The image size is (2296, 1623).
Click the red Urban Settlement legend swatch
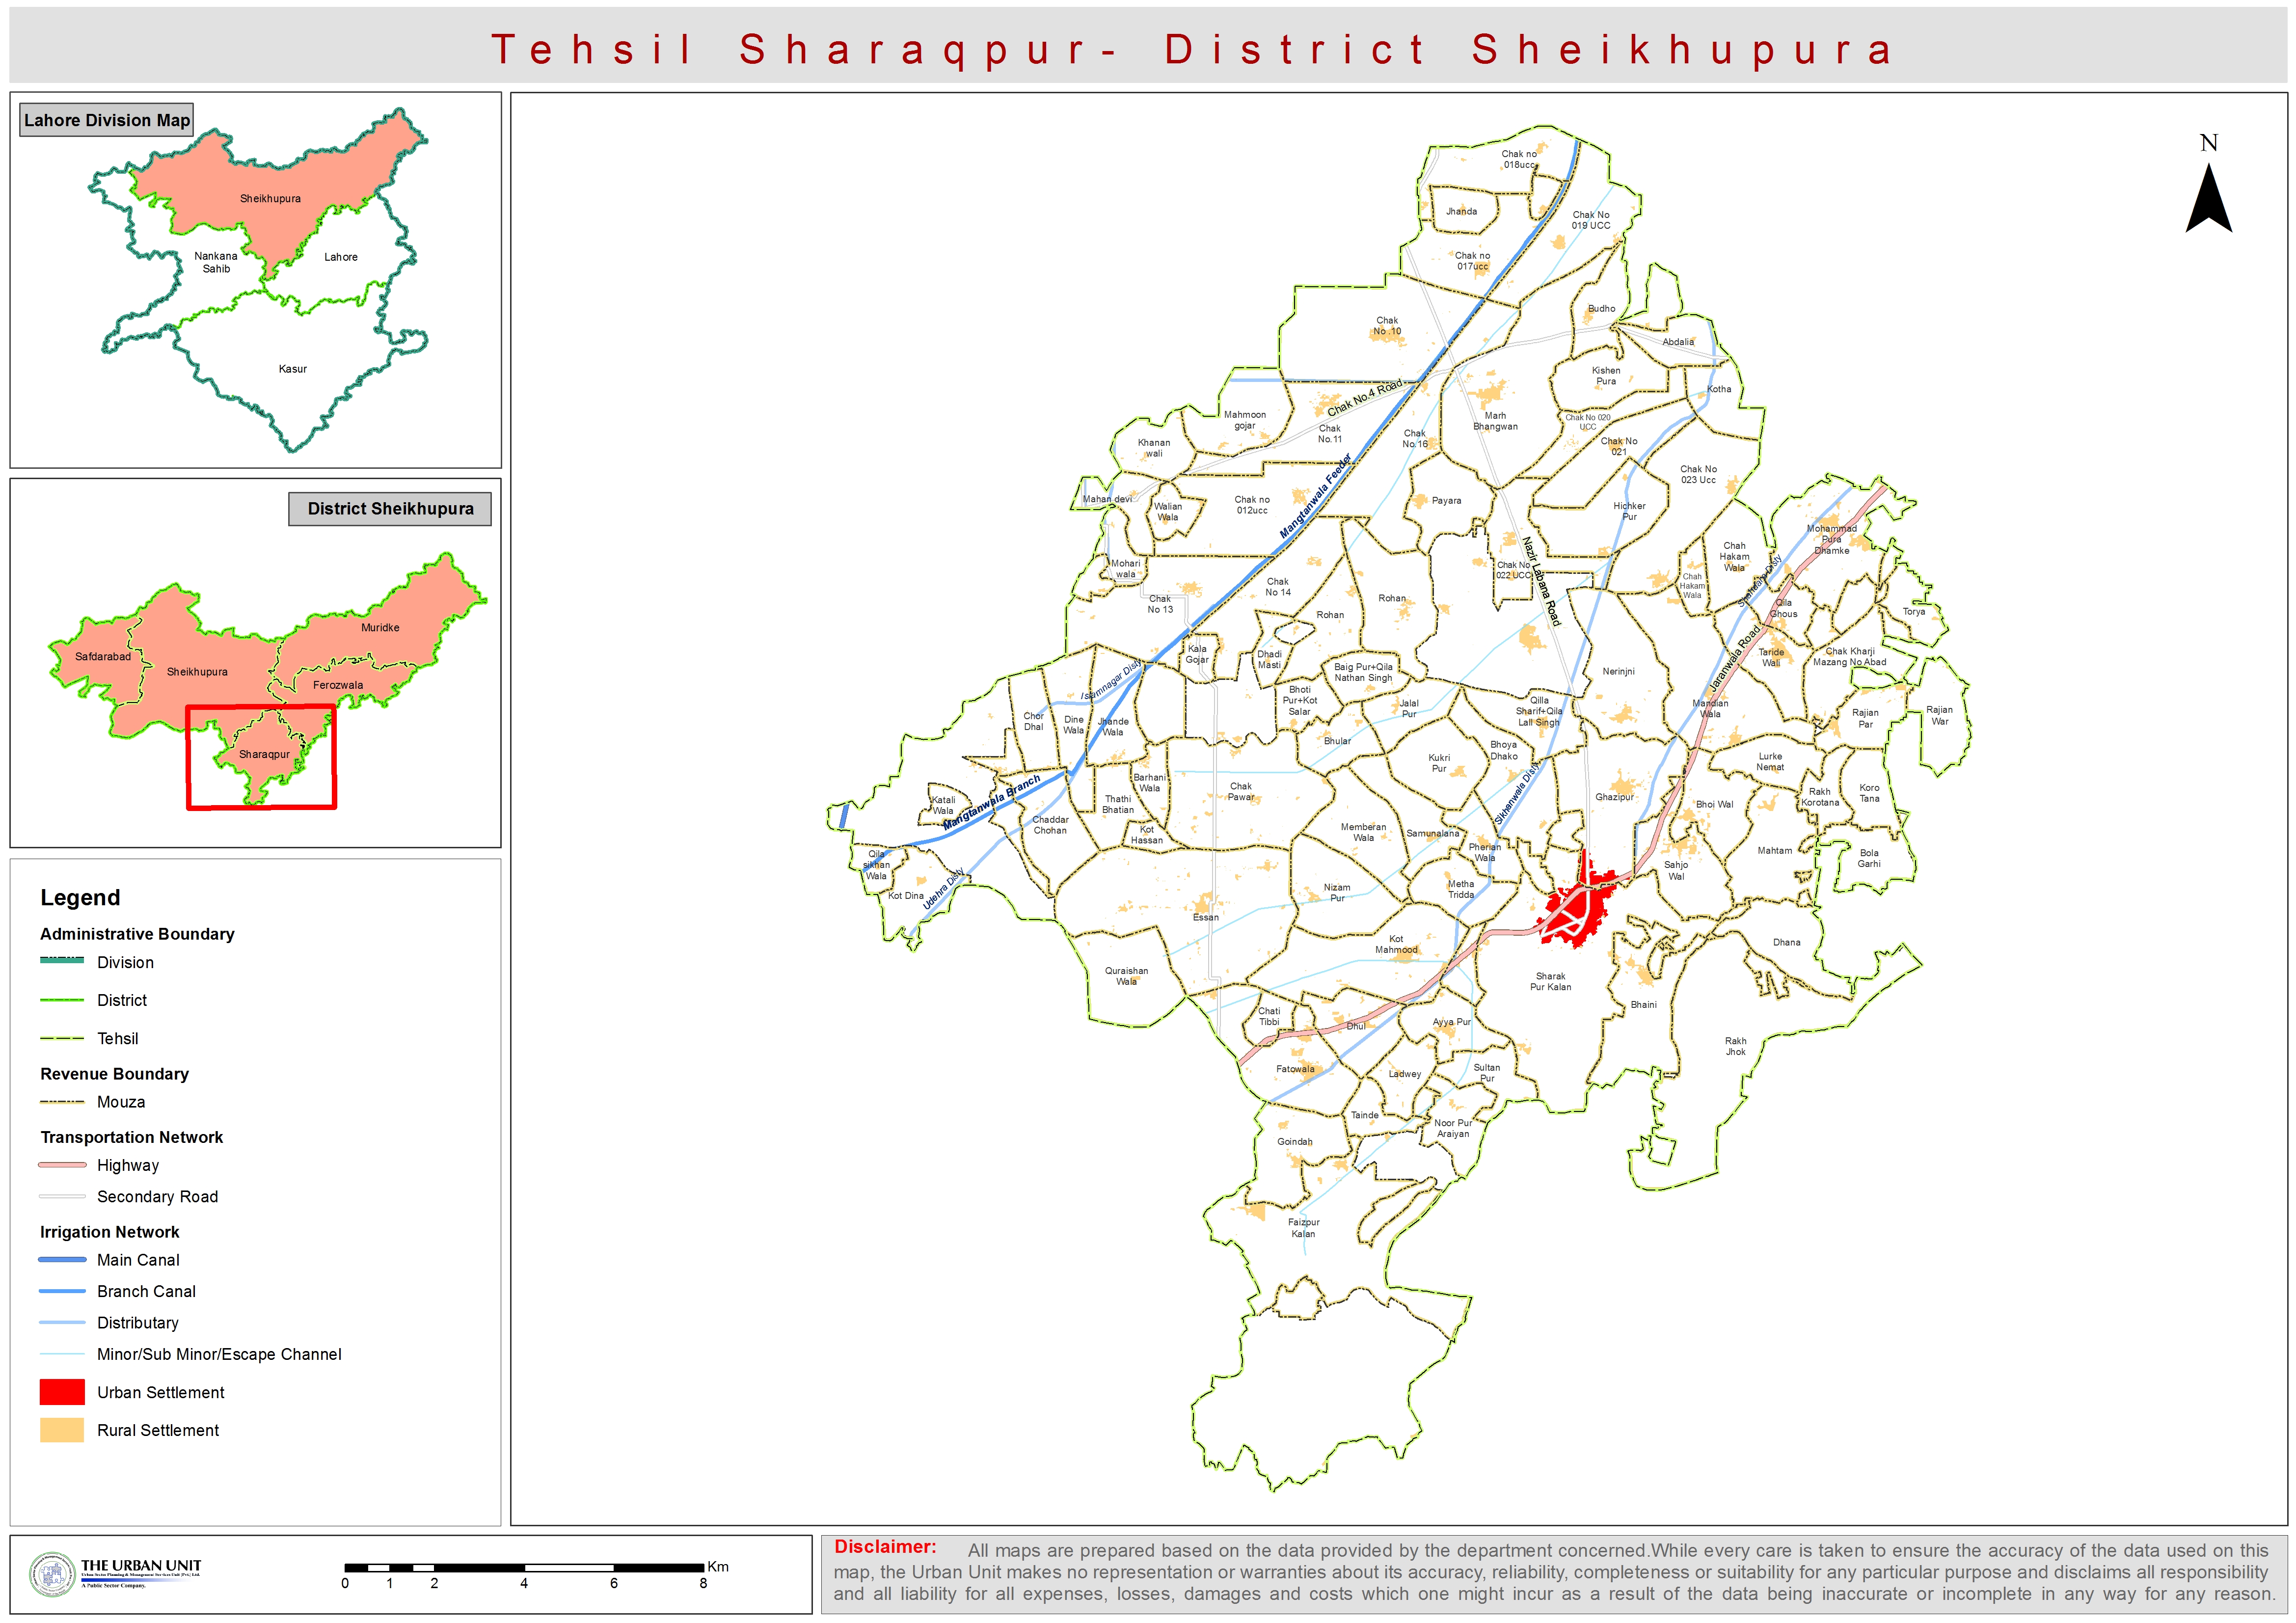coord(62,1392)
